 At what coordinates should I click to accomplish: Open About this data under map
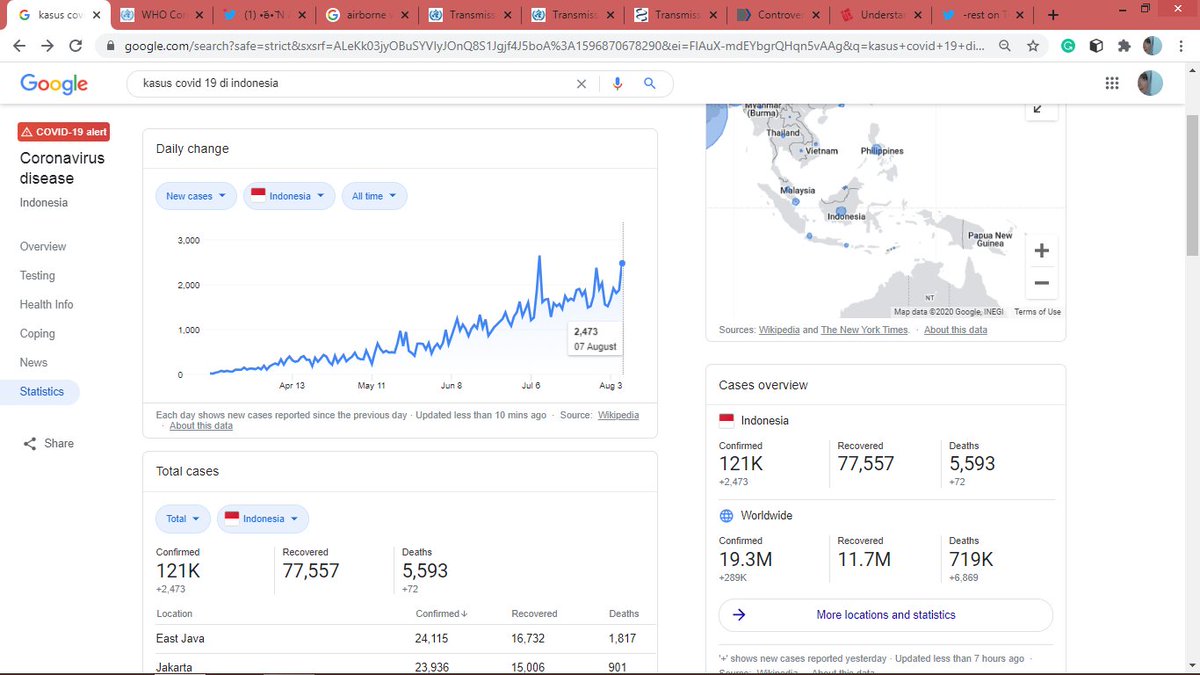(955, 330)
